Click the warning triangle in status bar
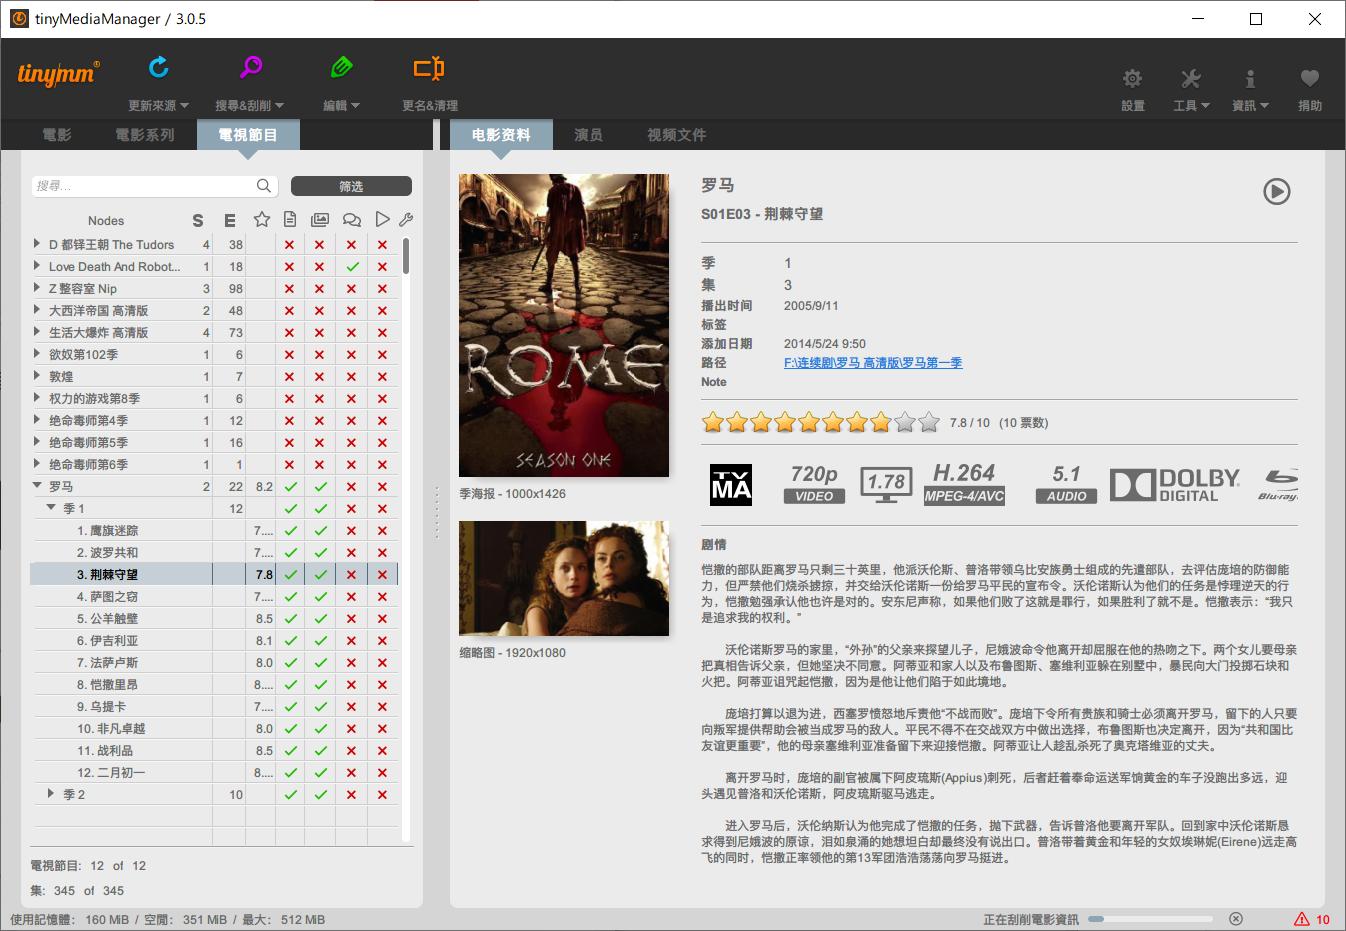Image resolution: width=1346 pixels, height=931 pixels. (x=1302, y=919)
